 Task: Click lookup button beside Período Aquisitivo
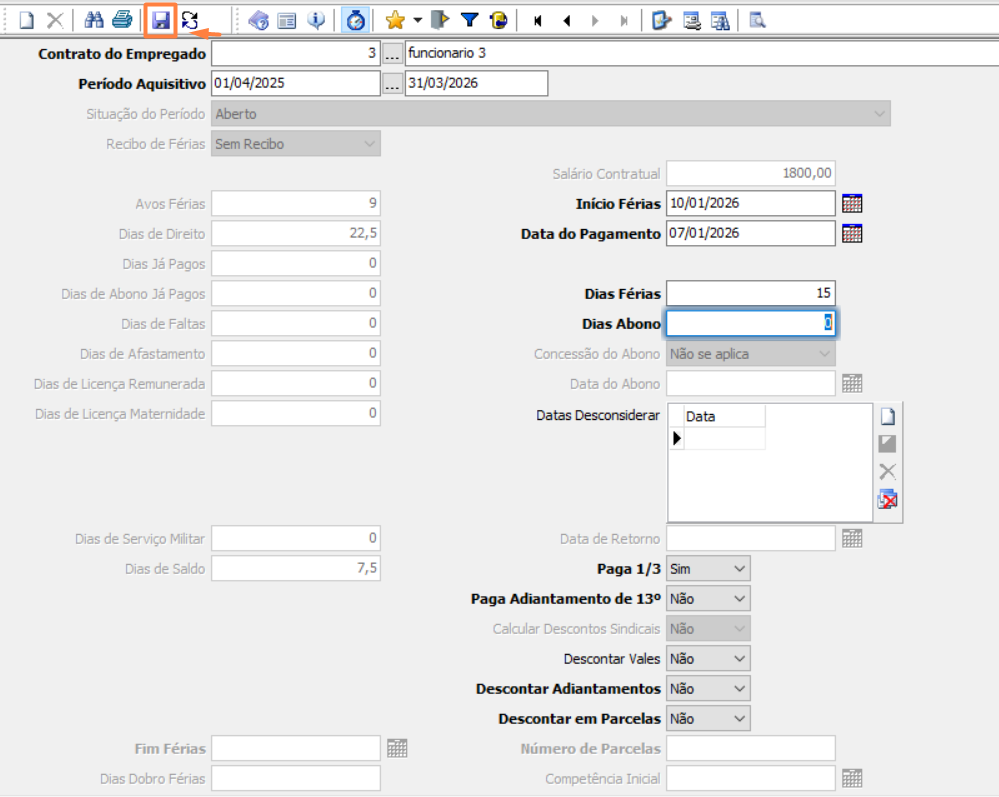[x=392, y=84]
